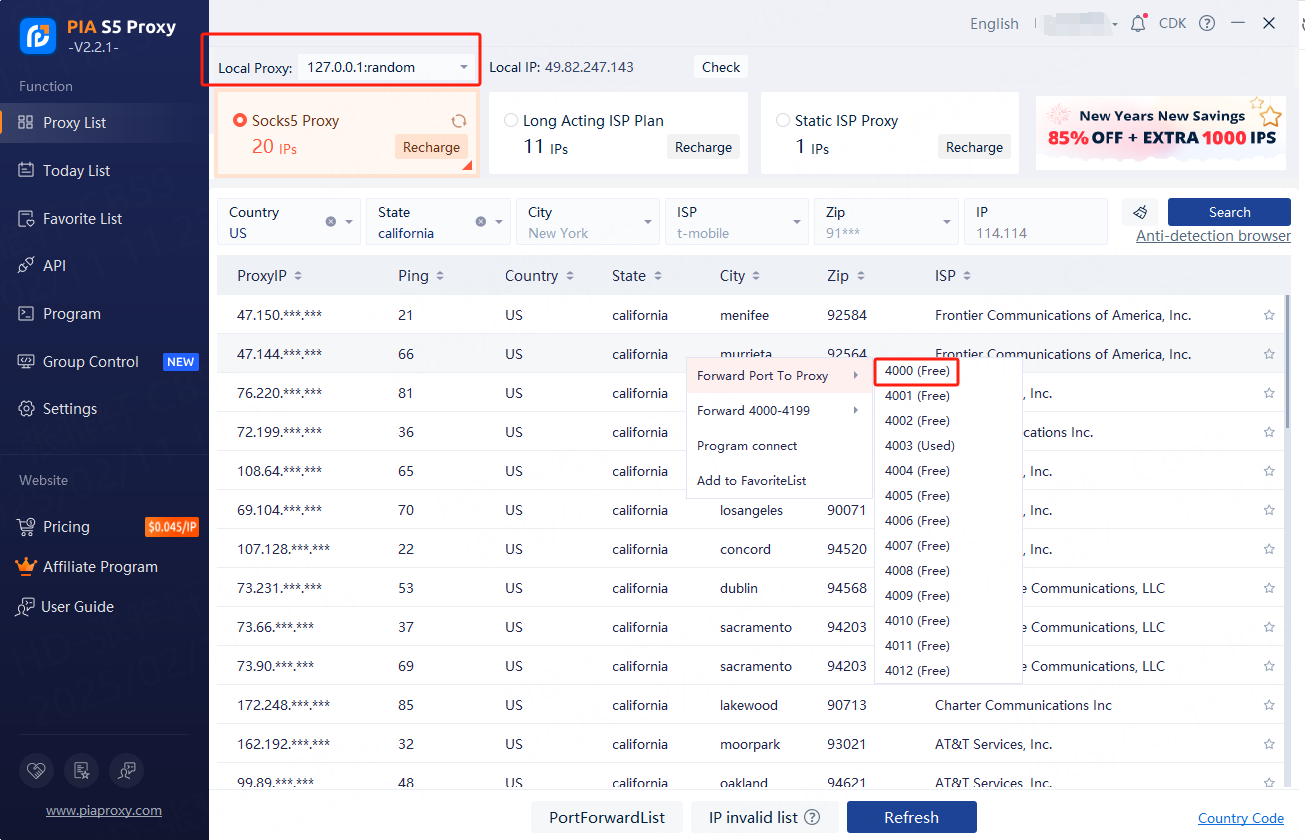Click the IP filter input field
This screenshot has width=1305, height=840.
[1035, 233]
